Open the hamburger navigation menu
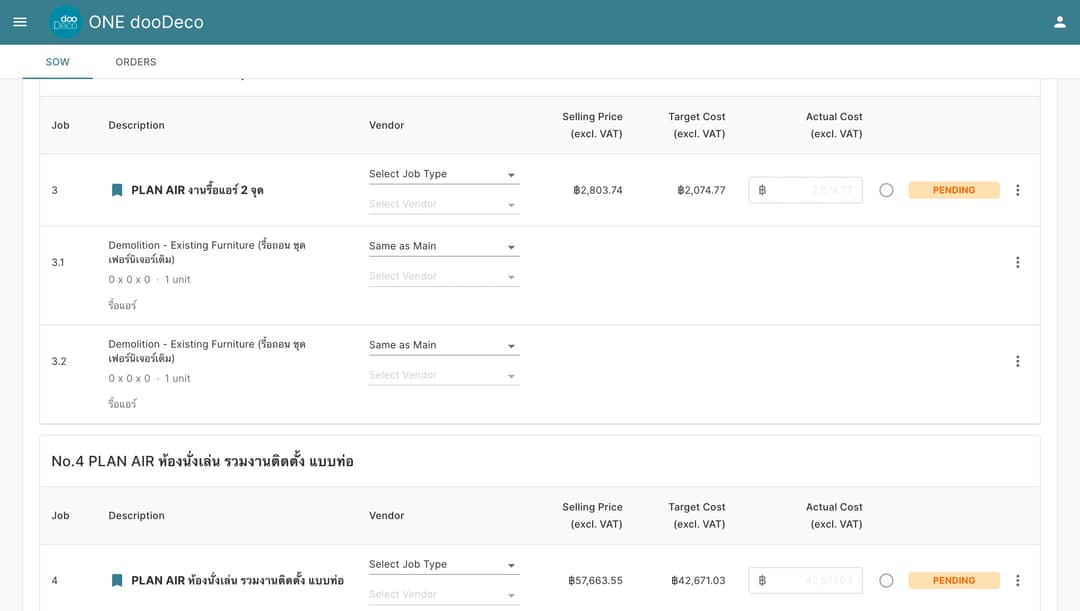 (x=20, y=22)
